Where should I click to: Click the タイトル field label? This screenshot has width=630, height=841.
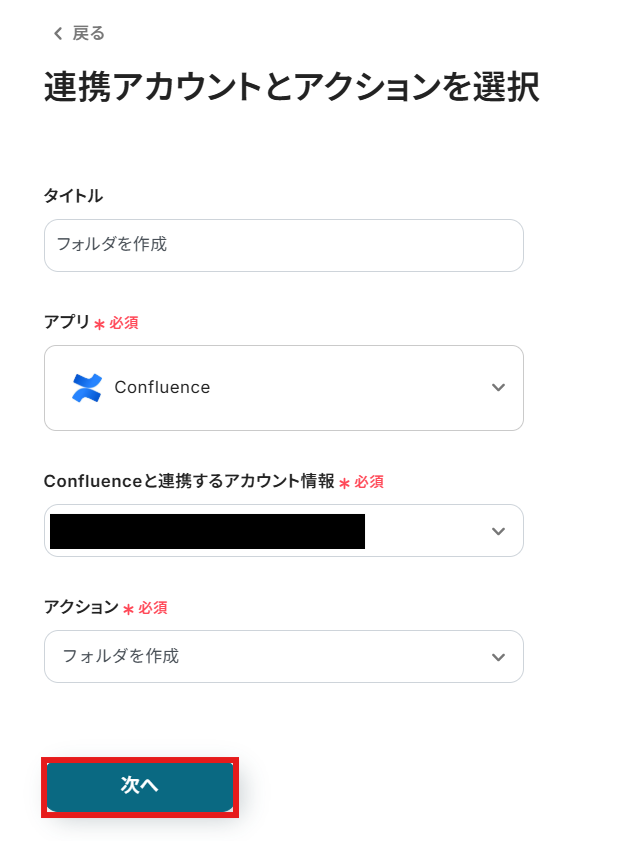pos(73,196)
